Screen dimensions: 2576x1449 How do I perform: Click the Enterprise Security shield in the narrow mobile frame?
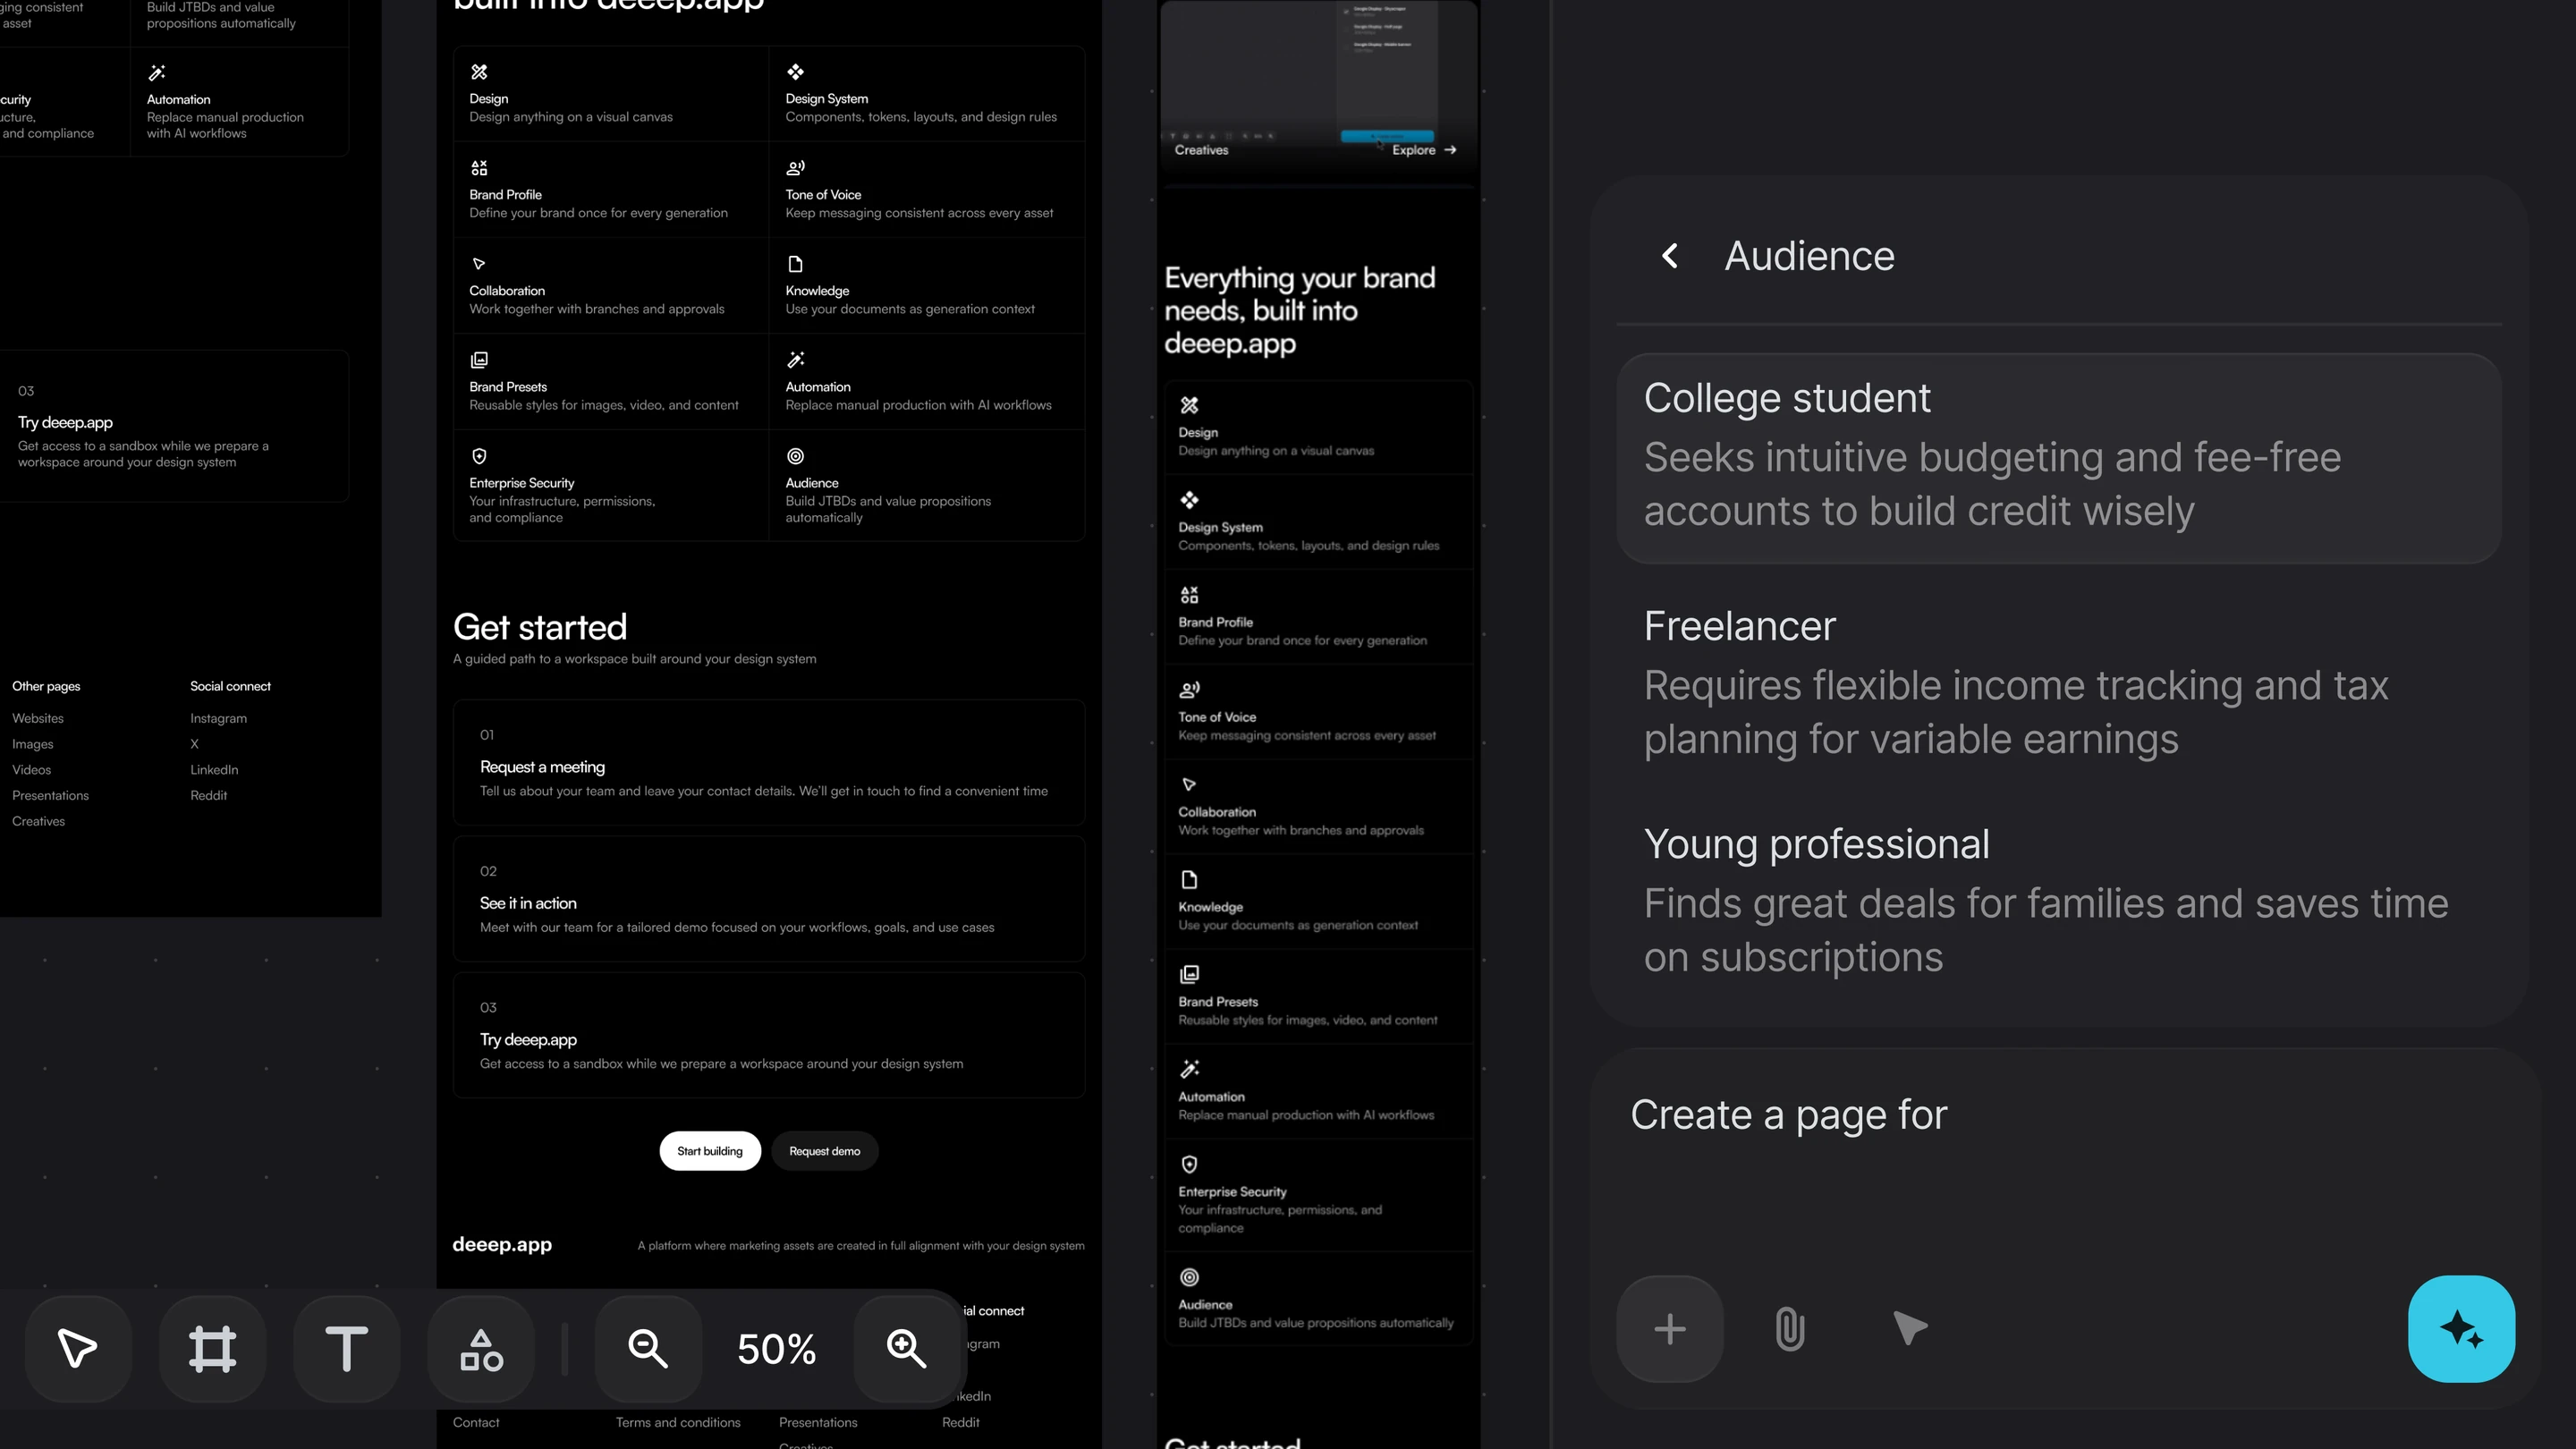click(1189, 1165)
